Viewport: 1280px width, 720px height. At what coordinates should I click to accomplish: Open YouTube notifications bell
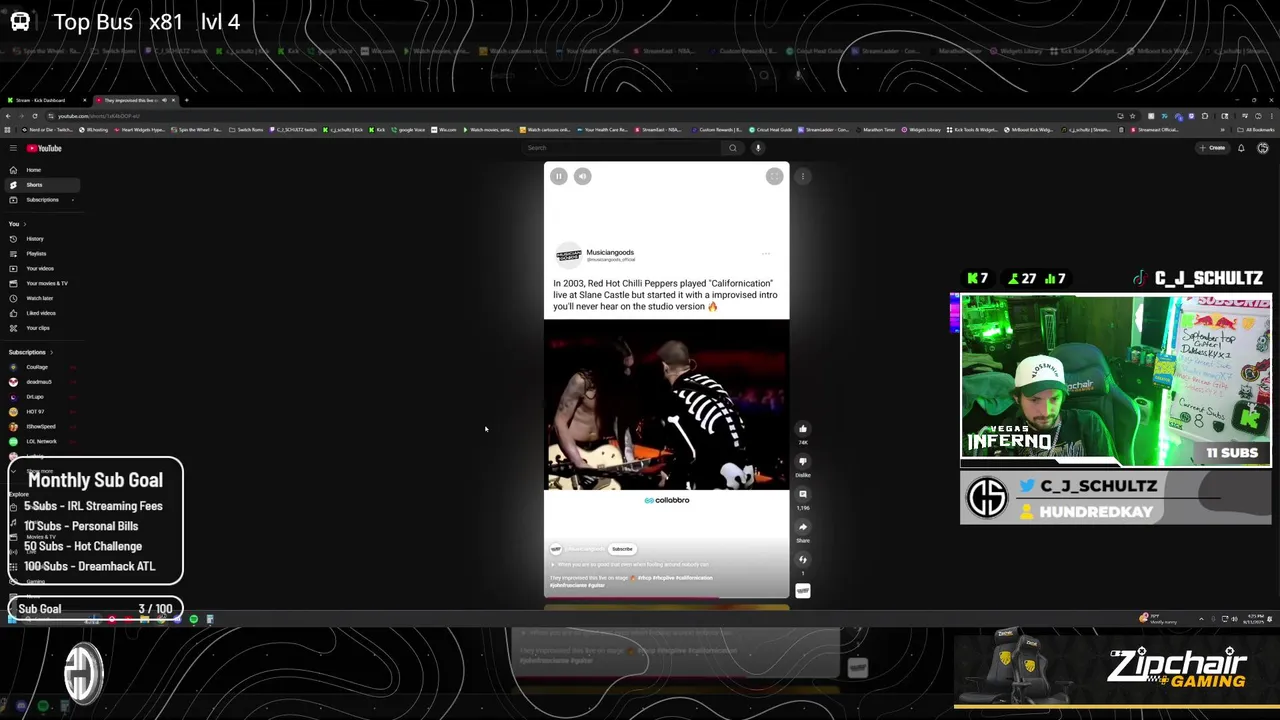point(1241,148)
